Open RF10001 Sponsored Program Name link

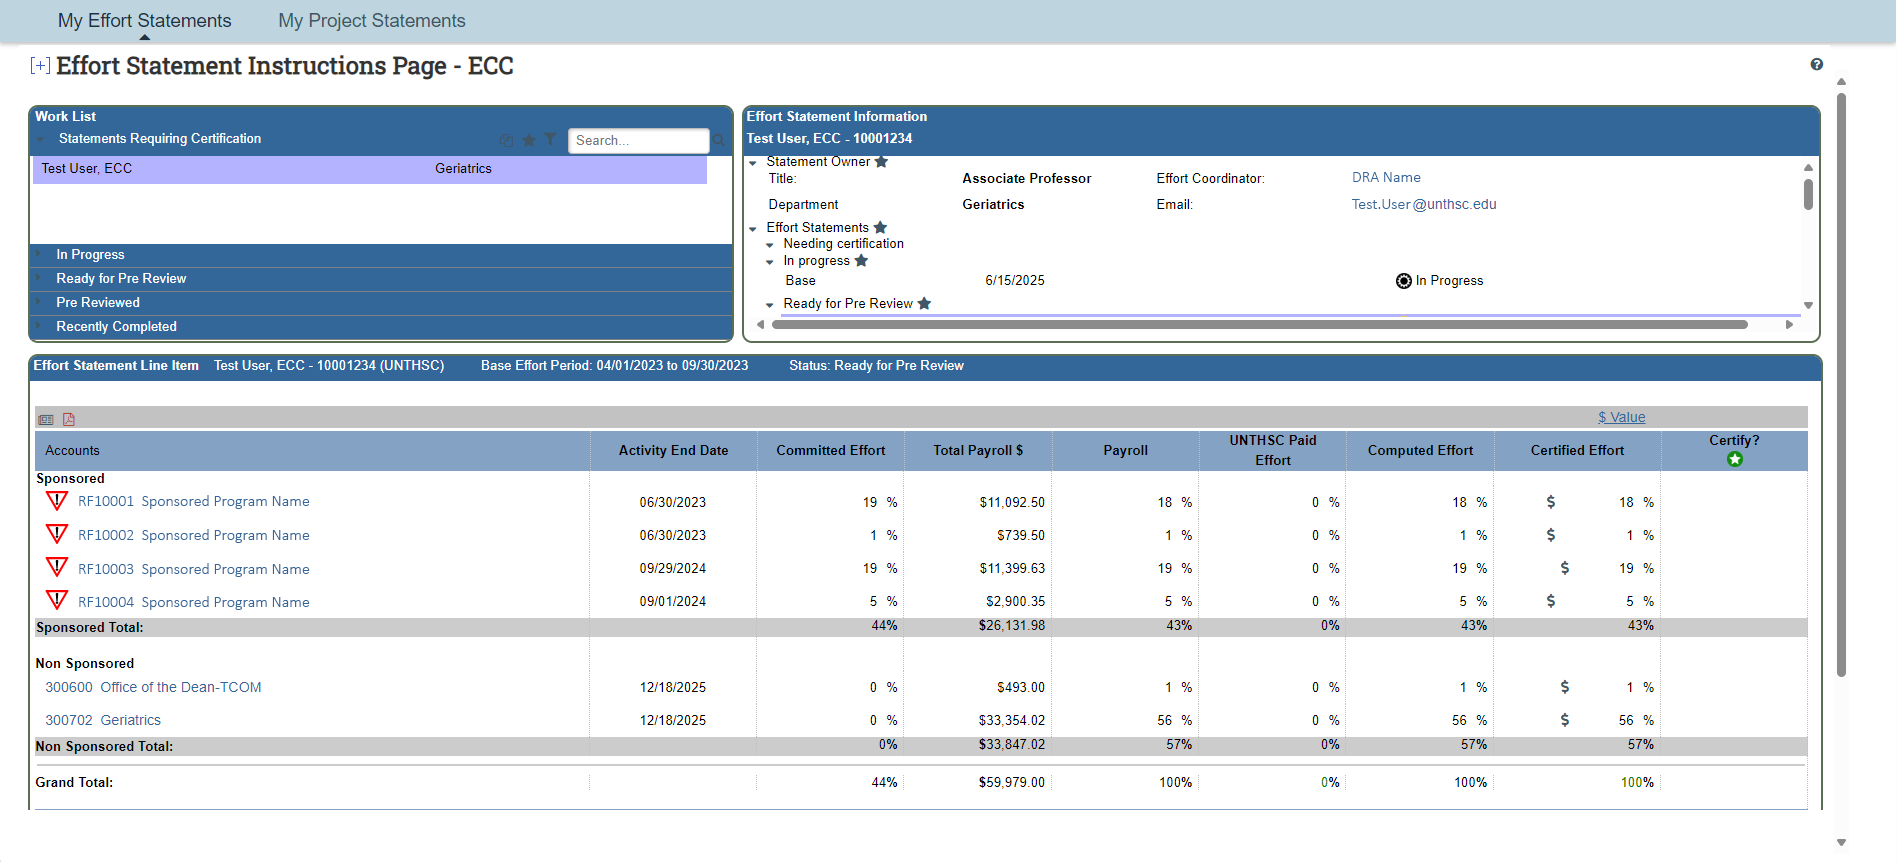(194, 502)
